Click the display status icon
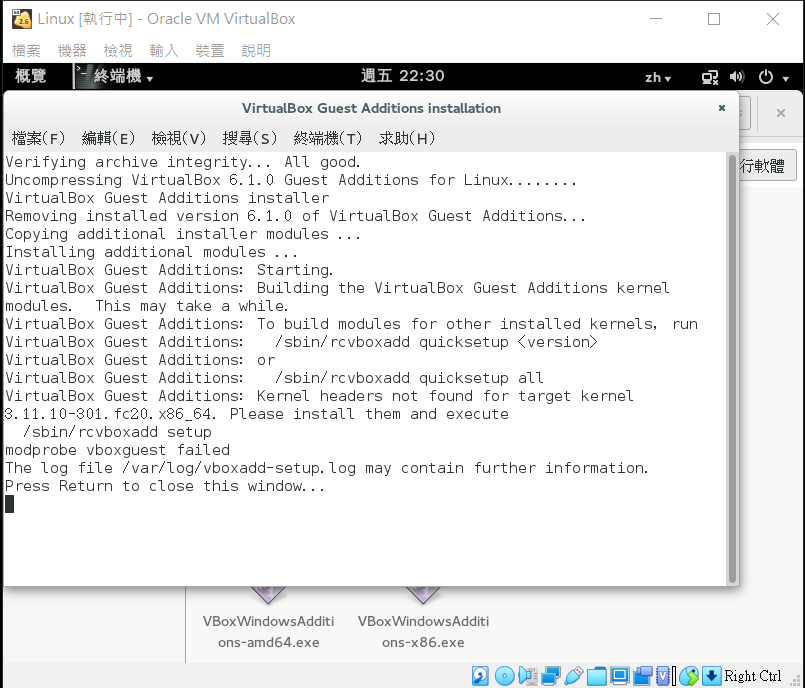This screenshot has height=688, width=805. (619, 676)
